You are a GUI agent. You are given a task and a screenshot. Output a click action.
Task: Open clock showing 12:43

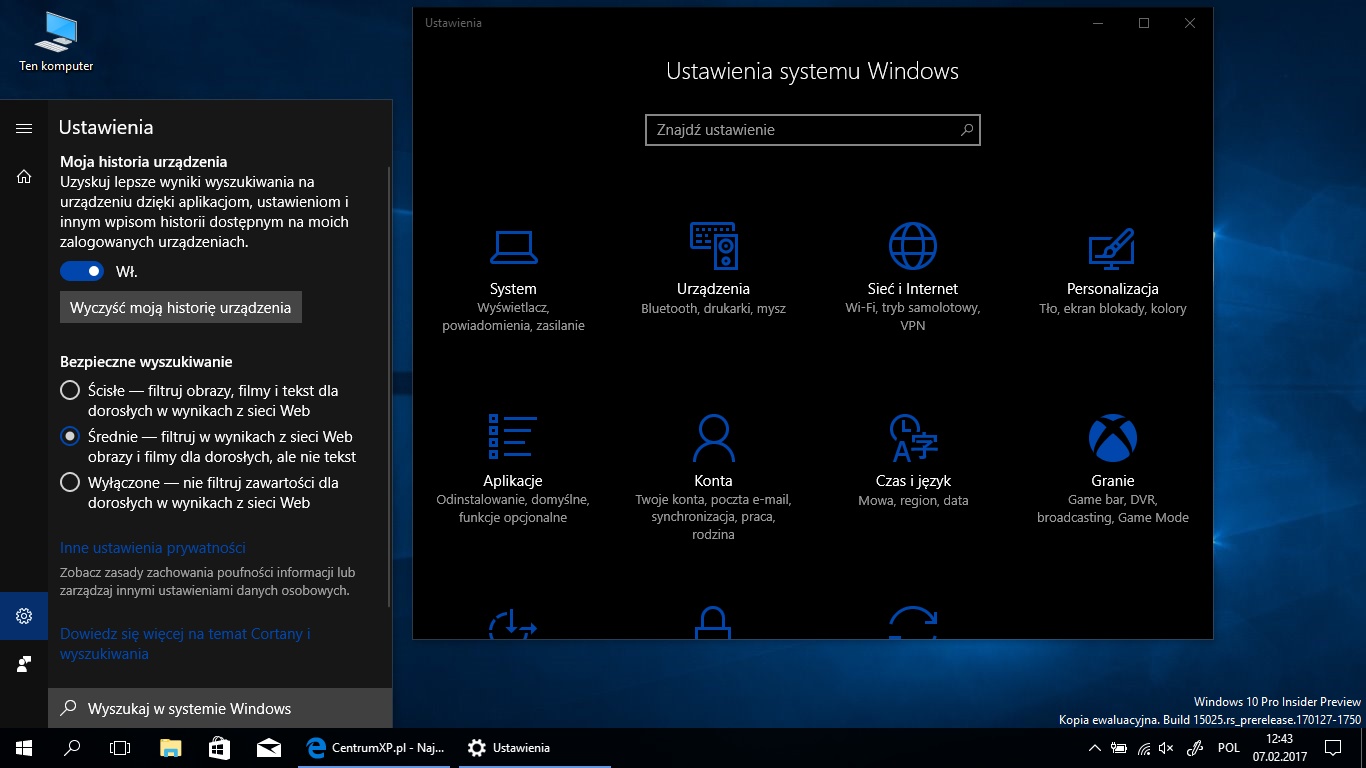1280,747
